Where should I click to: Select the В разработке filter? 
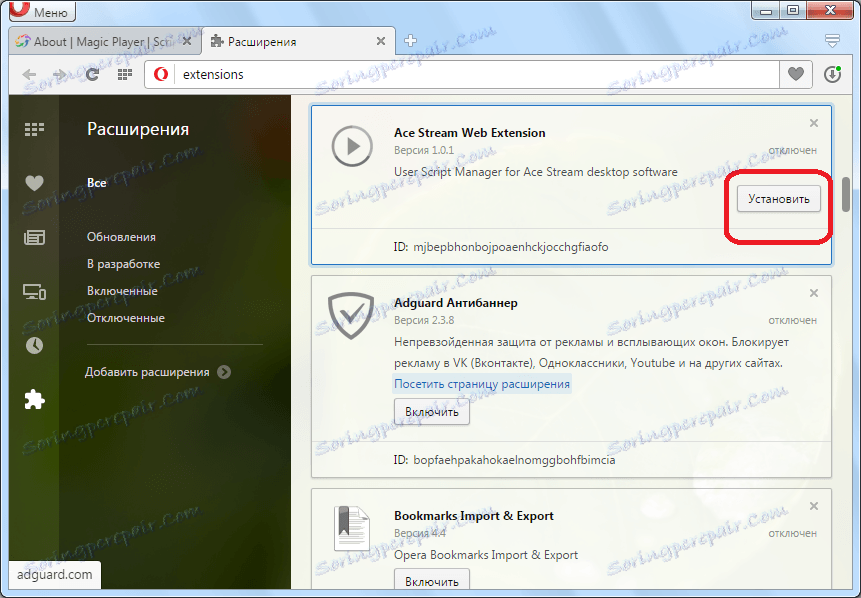[124, 264]
